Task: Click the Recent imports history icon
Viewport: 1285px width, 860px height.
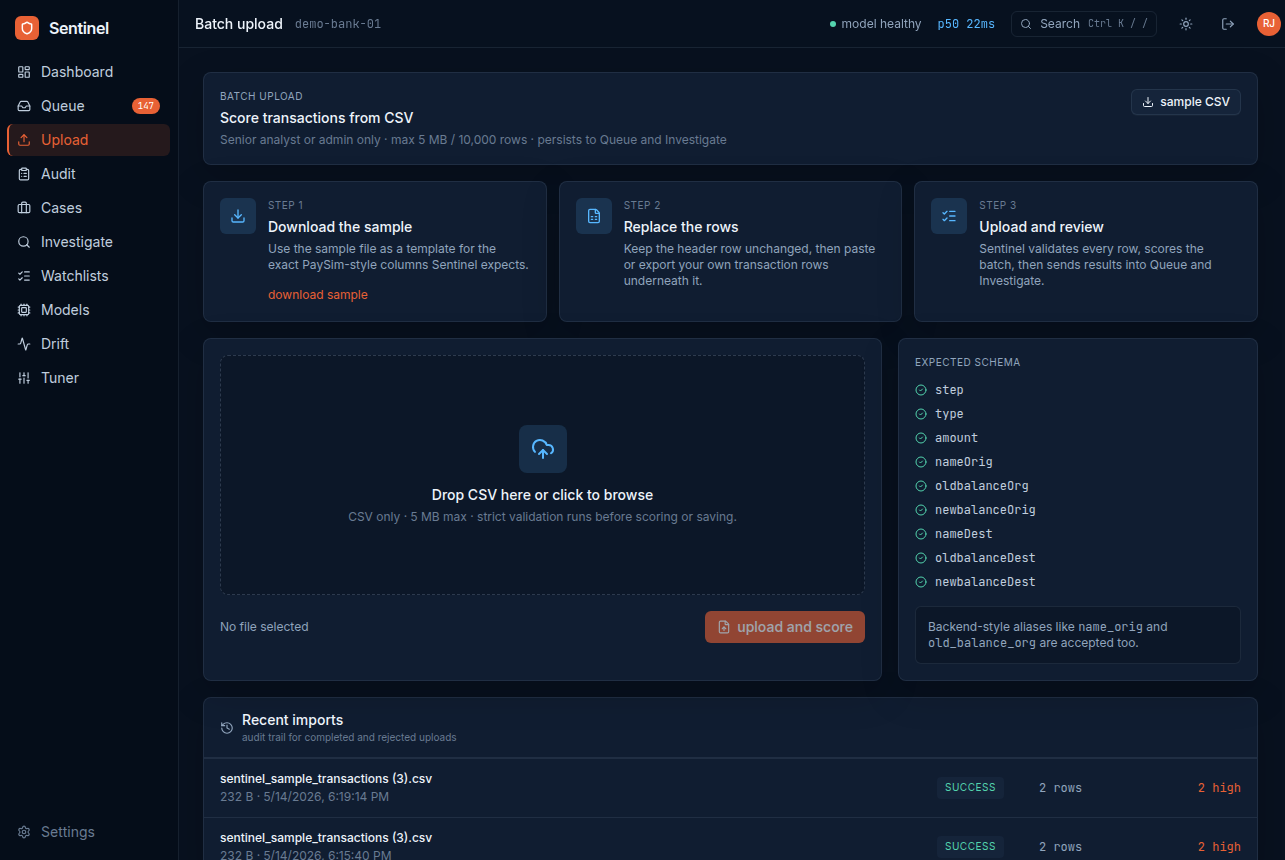Action: point(227,728)
